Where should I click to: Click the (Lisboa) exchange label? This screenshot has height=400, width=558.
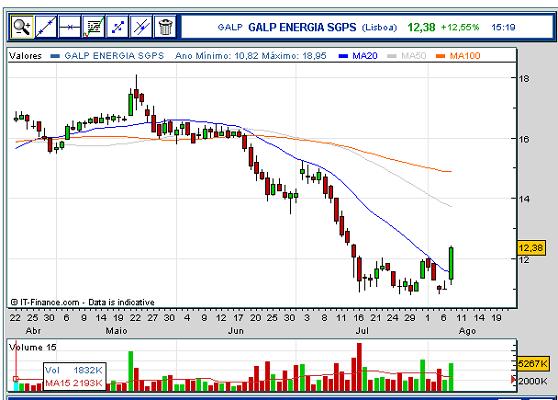(379, 27)
